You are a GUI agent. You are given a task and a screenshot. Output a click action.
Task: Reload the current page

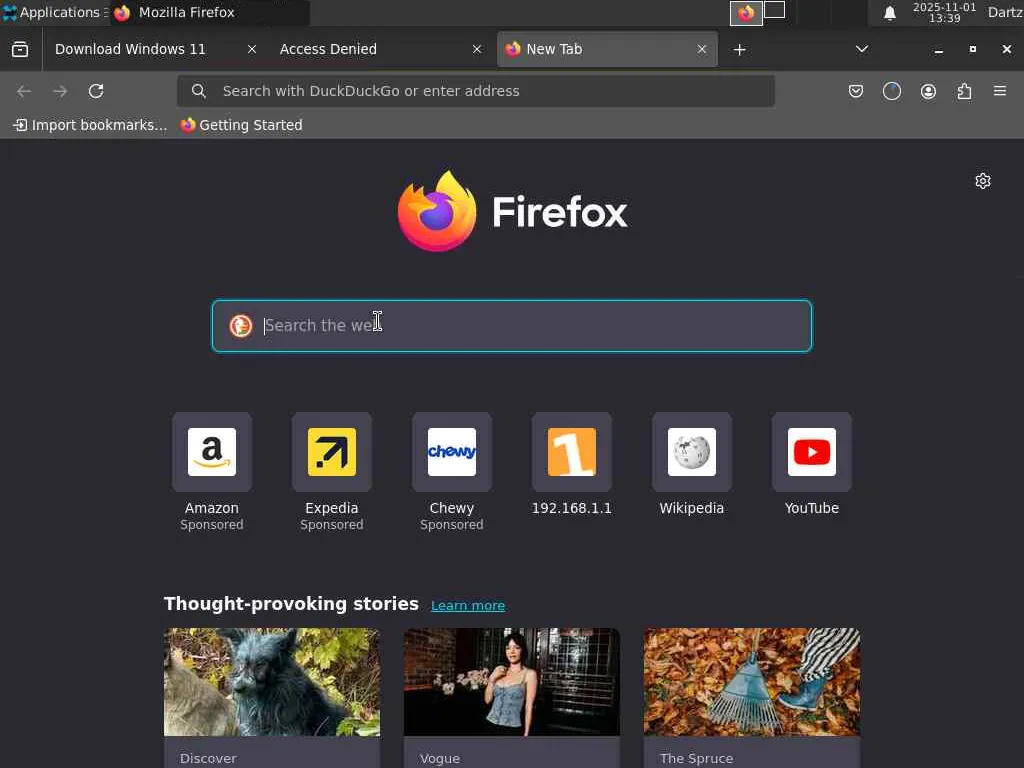point(96,91)
